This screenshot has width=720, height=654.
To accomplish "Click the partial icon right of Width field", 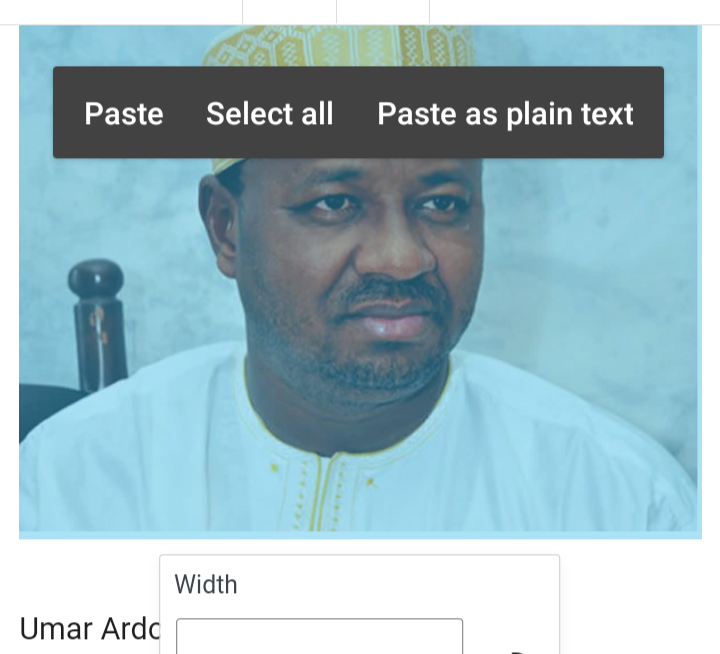I will coord(519,650).
